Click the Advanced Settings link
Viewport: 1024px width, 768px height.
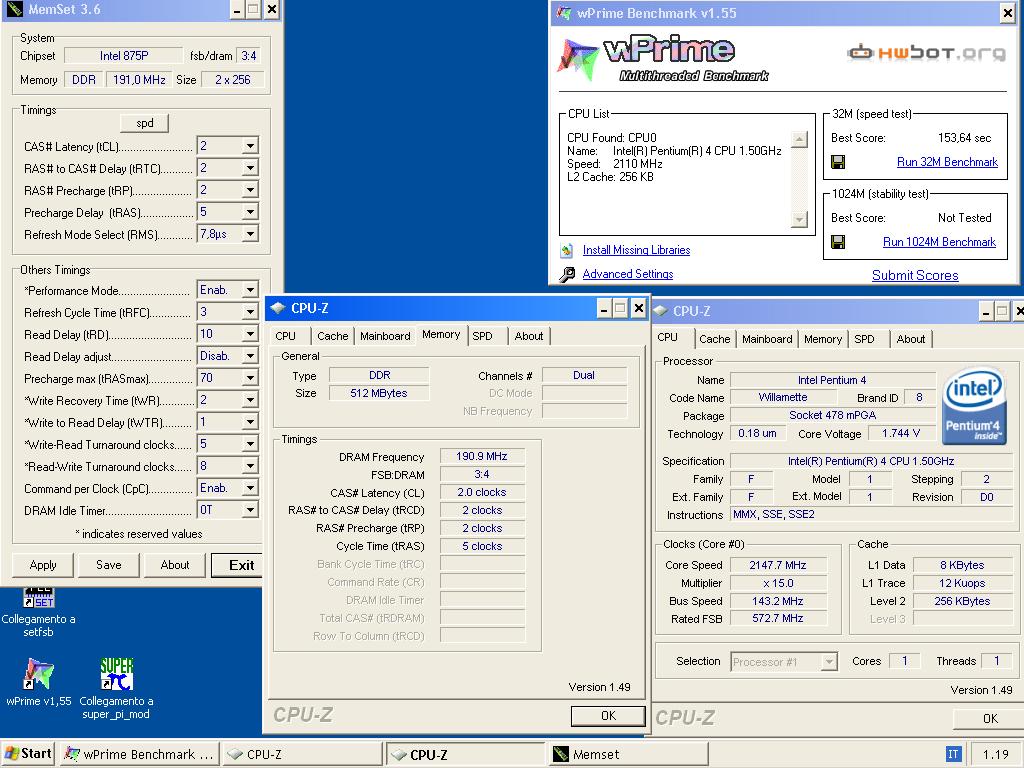coord(628,274)
